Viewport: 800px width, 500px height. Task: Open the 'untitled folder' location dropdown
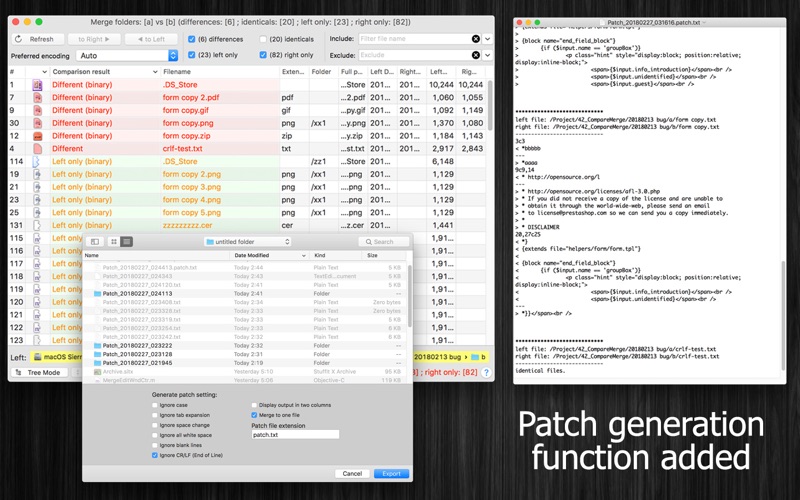coord(248,241)
